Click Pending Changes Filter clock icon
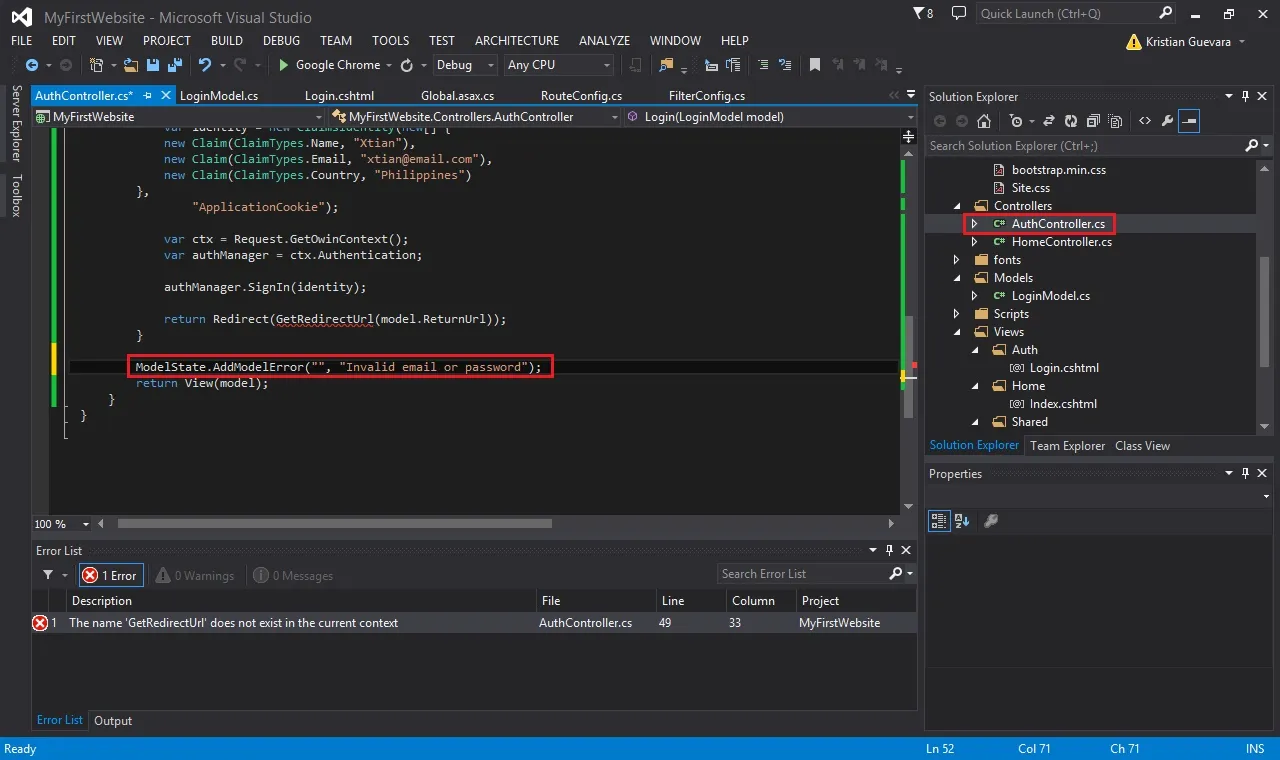The height and width of the screenshot is (760, 1280). (1017, 121)
